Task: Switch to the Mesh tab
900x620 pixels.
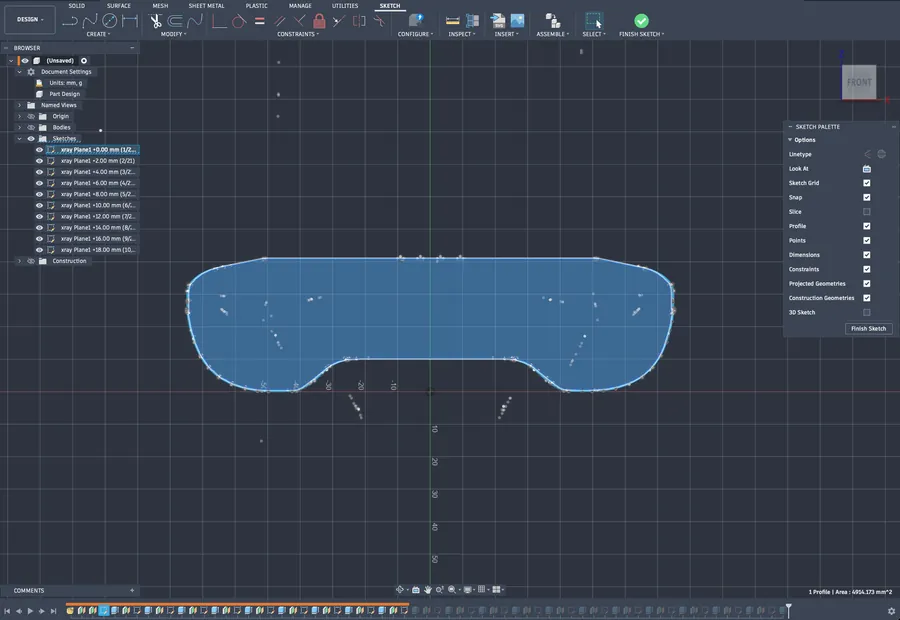Action: click(x=160, y=6)
